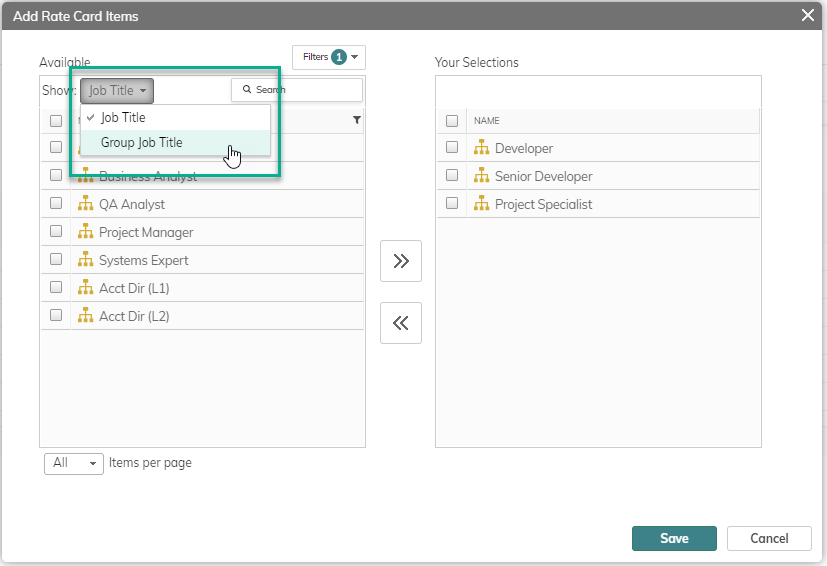Click the double left arrow to remove items
The width and height of the screenshot is (827, 566).
click(401, 323)
